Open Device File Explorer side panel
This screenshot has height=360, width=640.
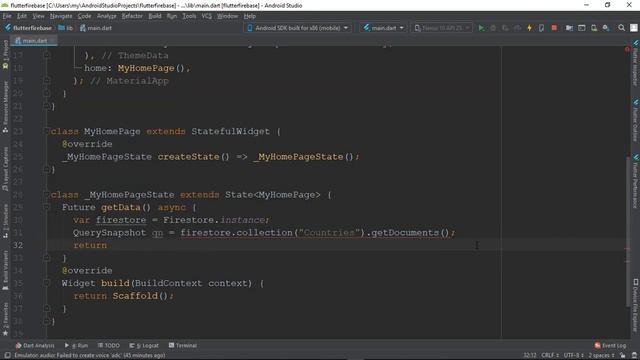tap(636, 305)
